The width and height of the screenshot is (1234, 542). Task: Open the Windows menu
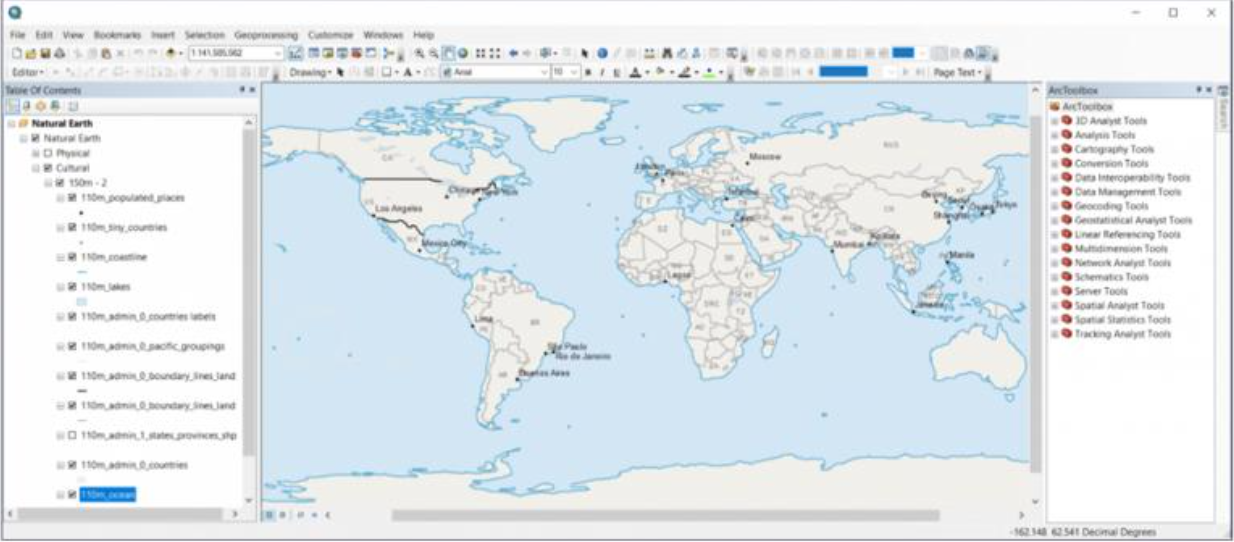point(383,34)
